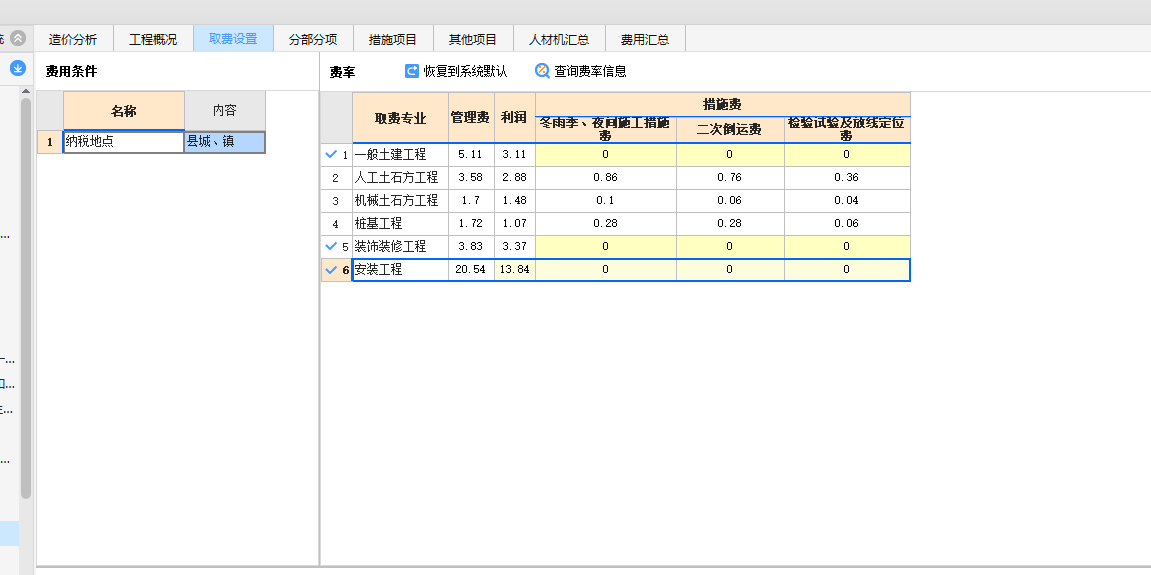Click management fee value 3.58

pos(471,178)
